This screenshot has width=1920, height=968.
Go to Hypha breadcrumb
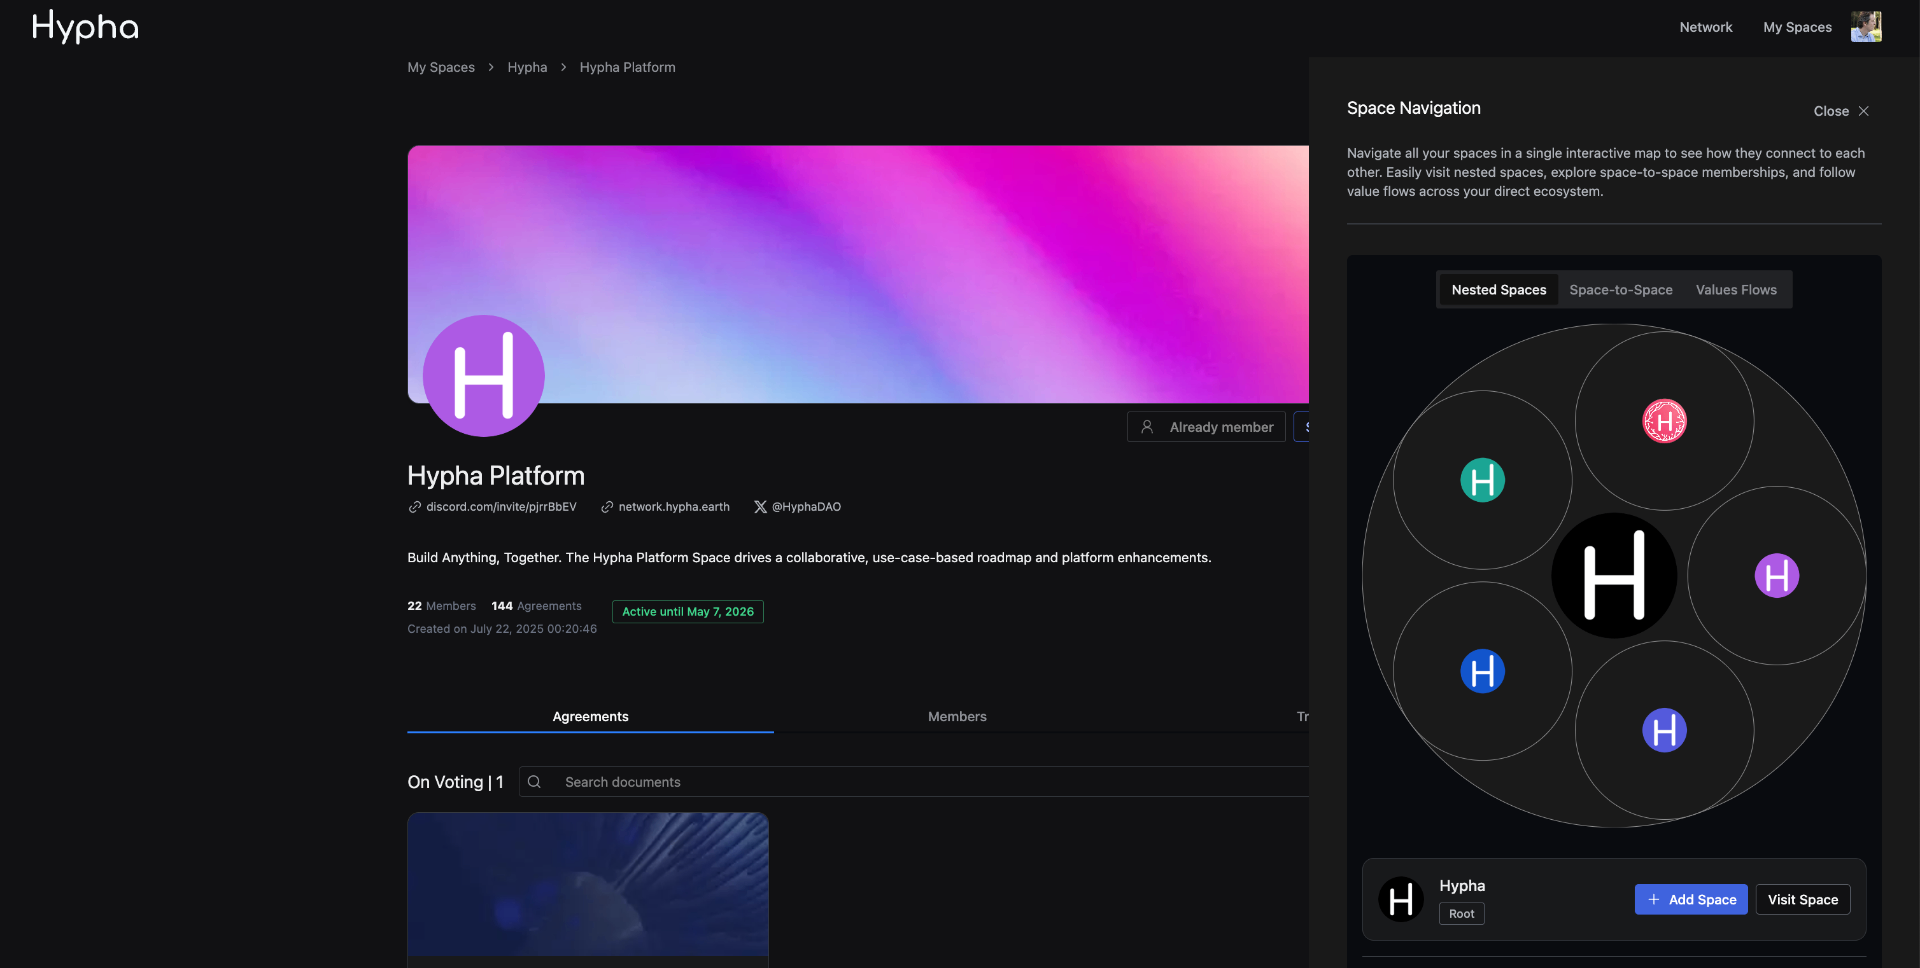tap(527, 67)
